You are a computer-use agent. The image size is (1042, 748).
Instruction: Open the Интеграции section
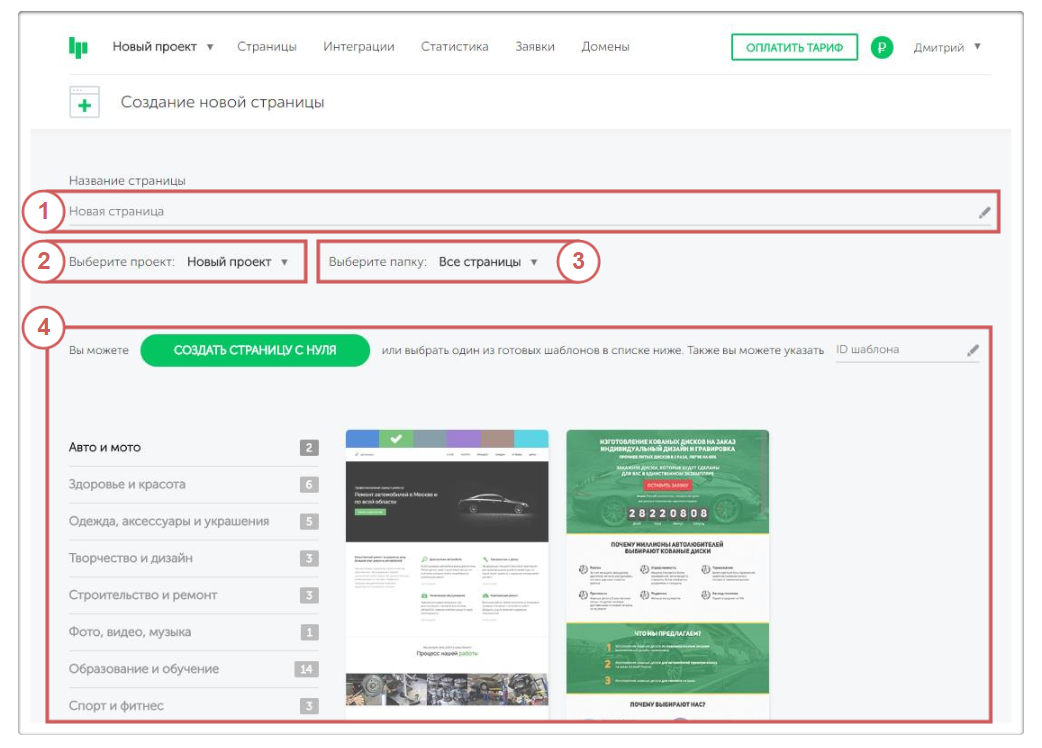click(359, 47)
